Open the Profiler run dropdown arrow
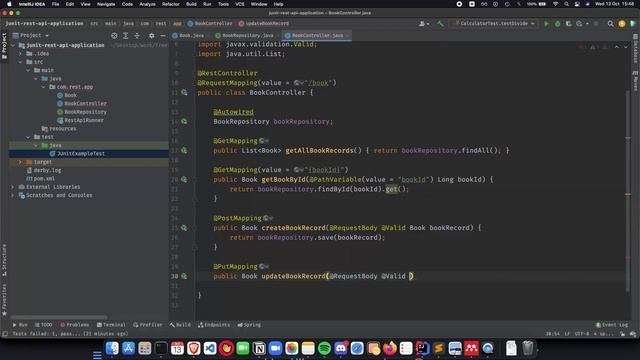This screenshot has width=640, height=360. click(x=587, y=24)
